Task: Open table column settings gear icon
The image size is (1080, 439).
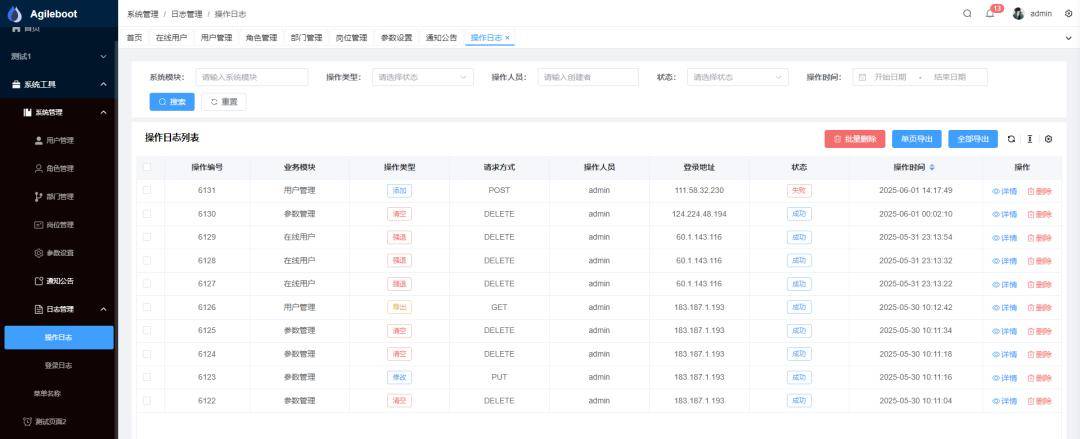Action: point(1048,139)
